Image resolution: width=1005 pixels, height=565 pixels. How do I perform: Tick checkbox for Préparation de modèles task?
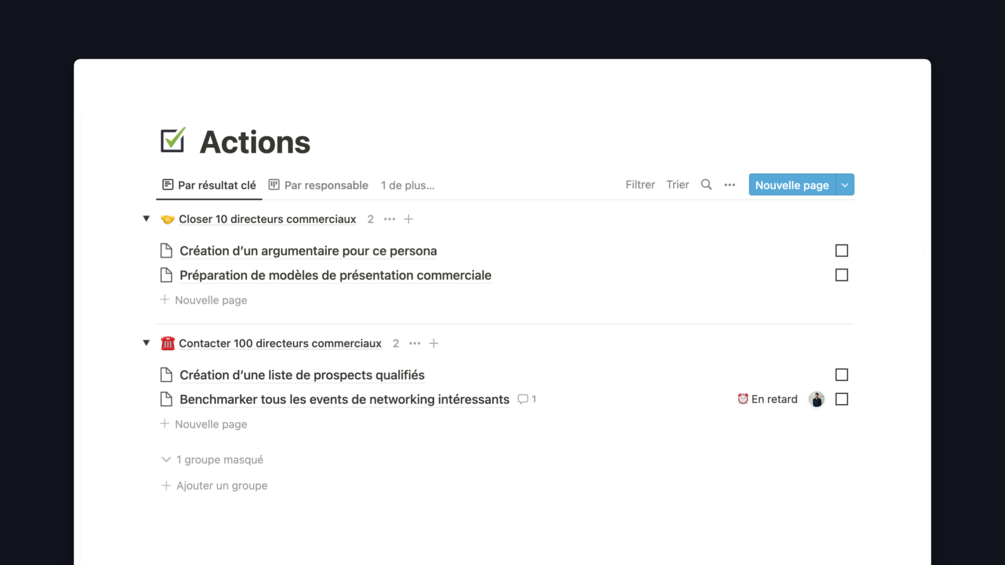[842, 275]
